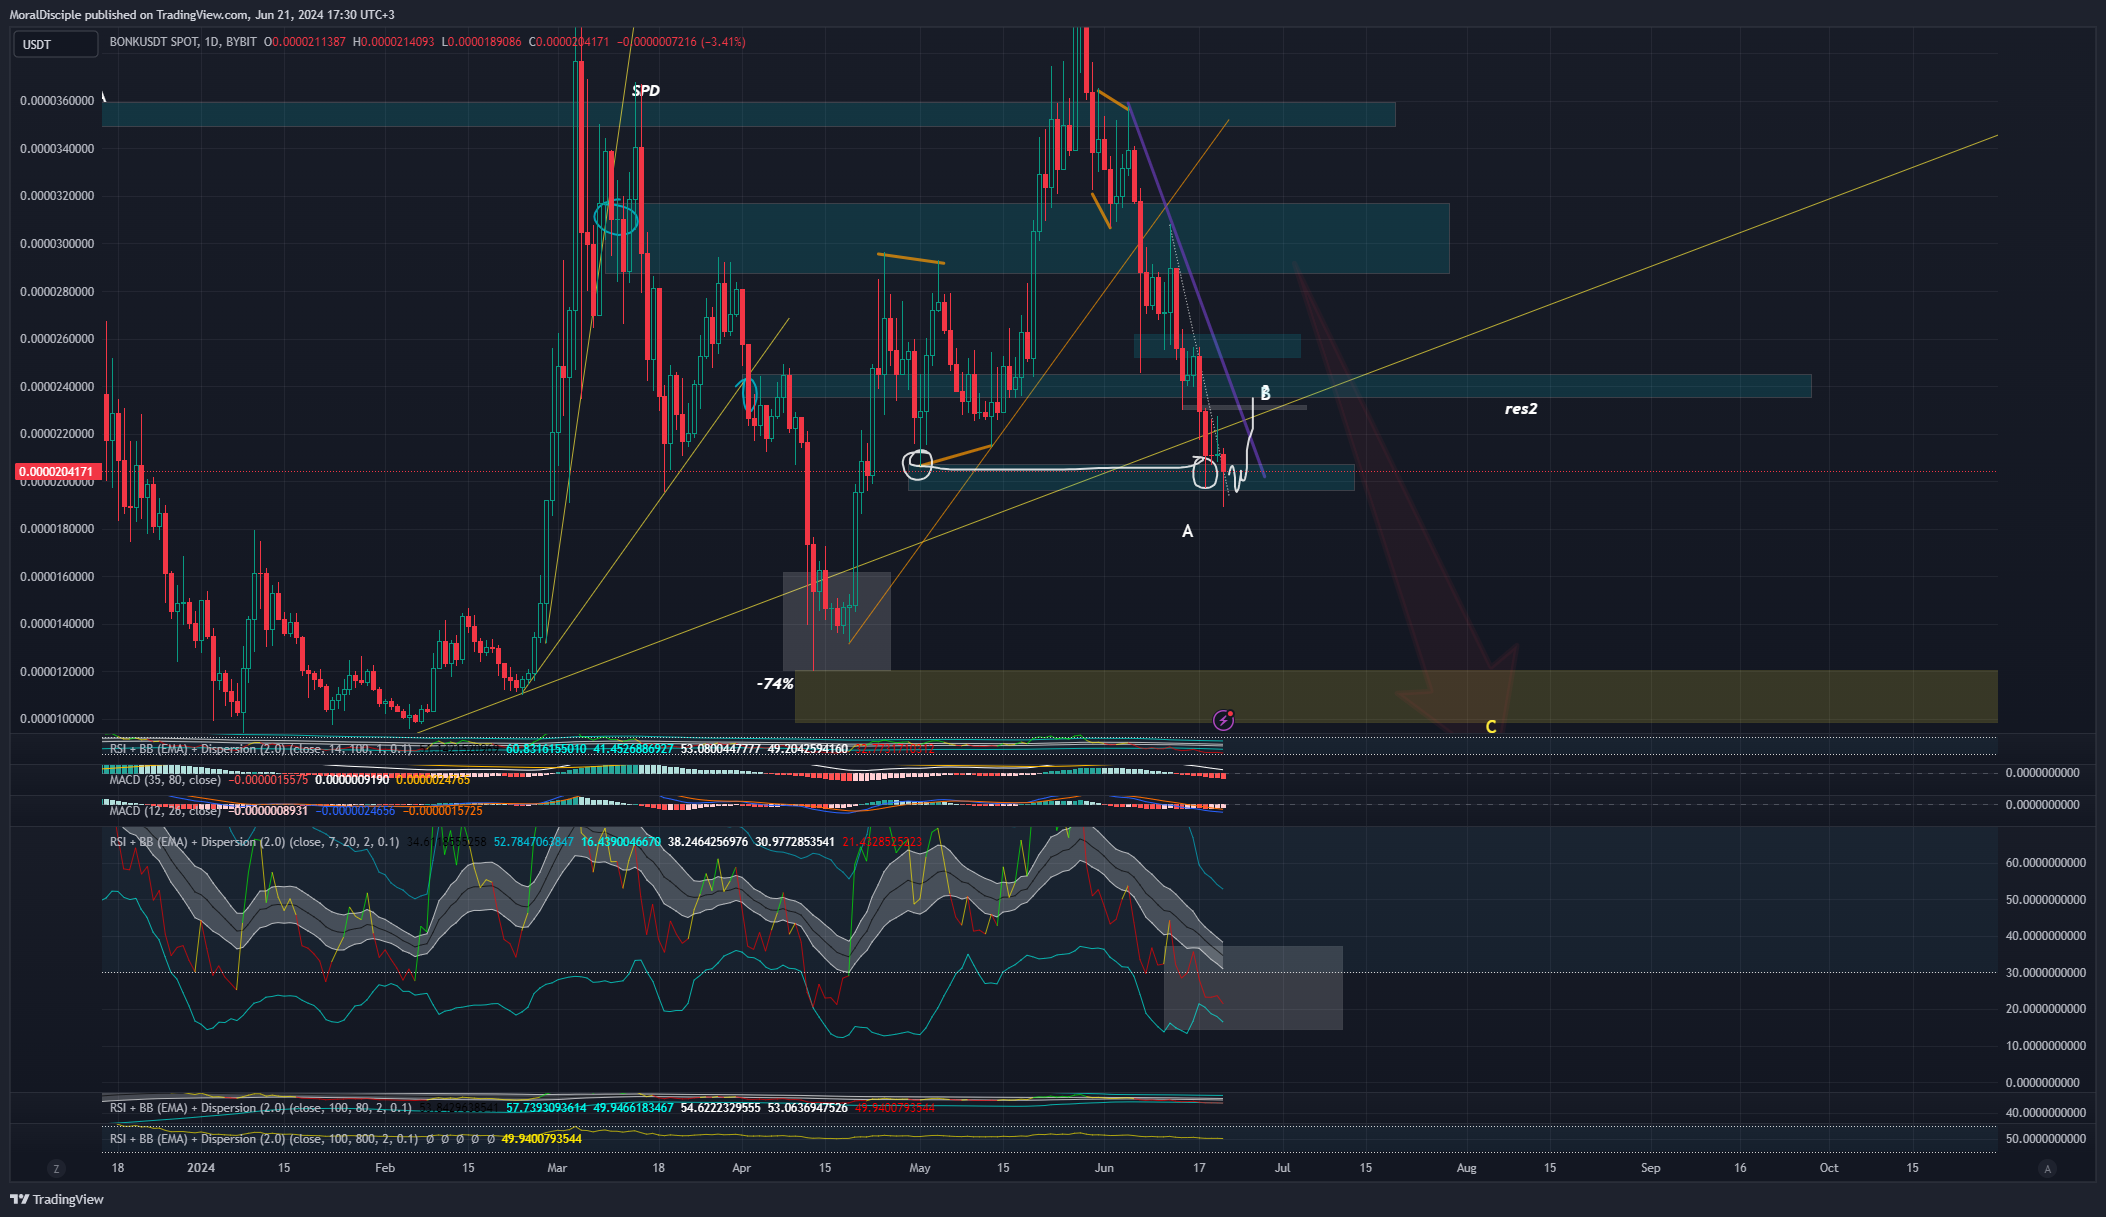Click the Jun label on time axis

click(1104, 1168)
